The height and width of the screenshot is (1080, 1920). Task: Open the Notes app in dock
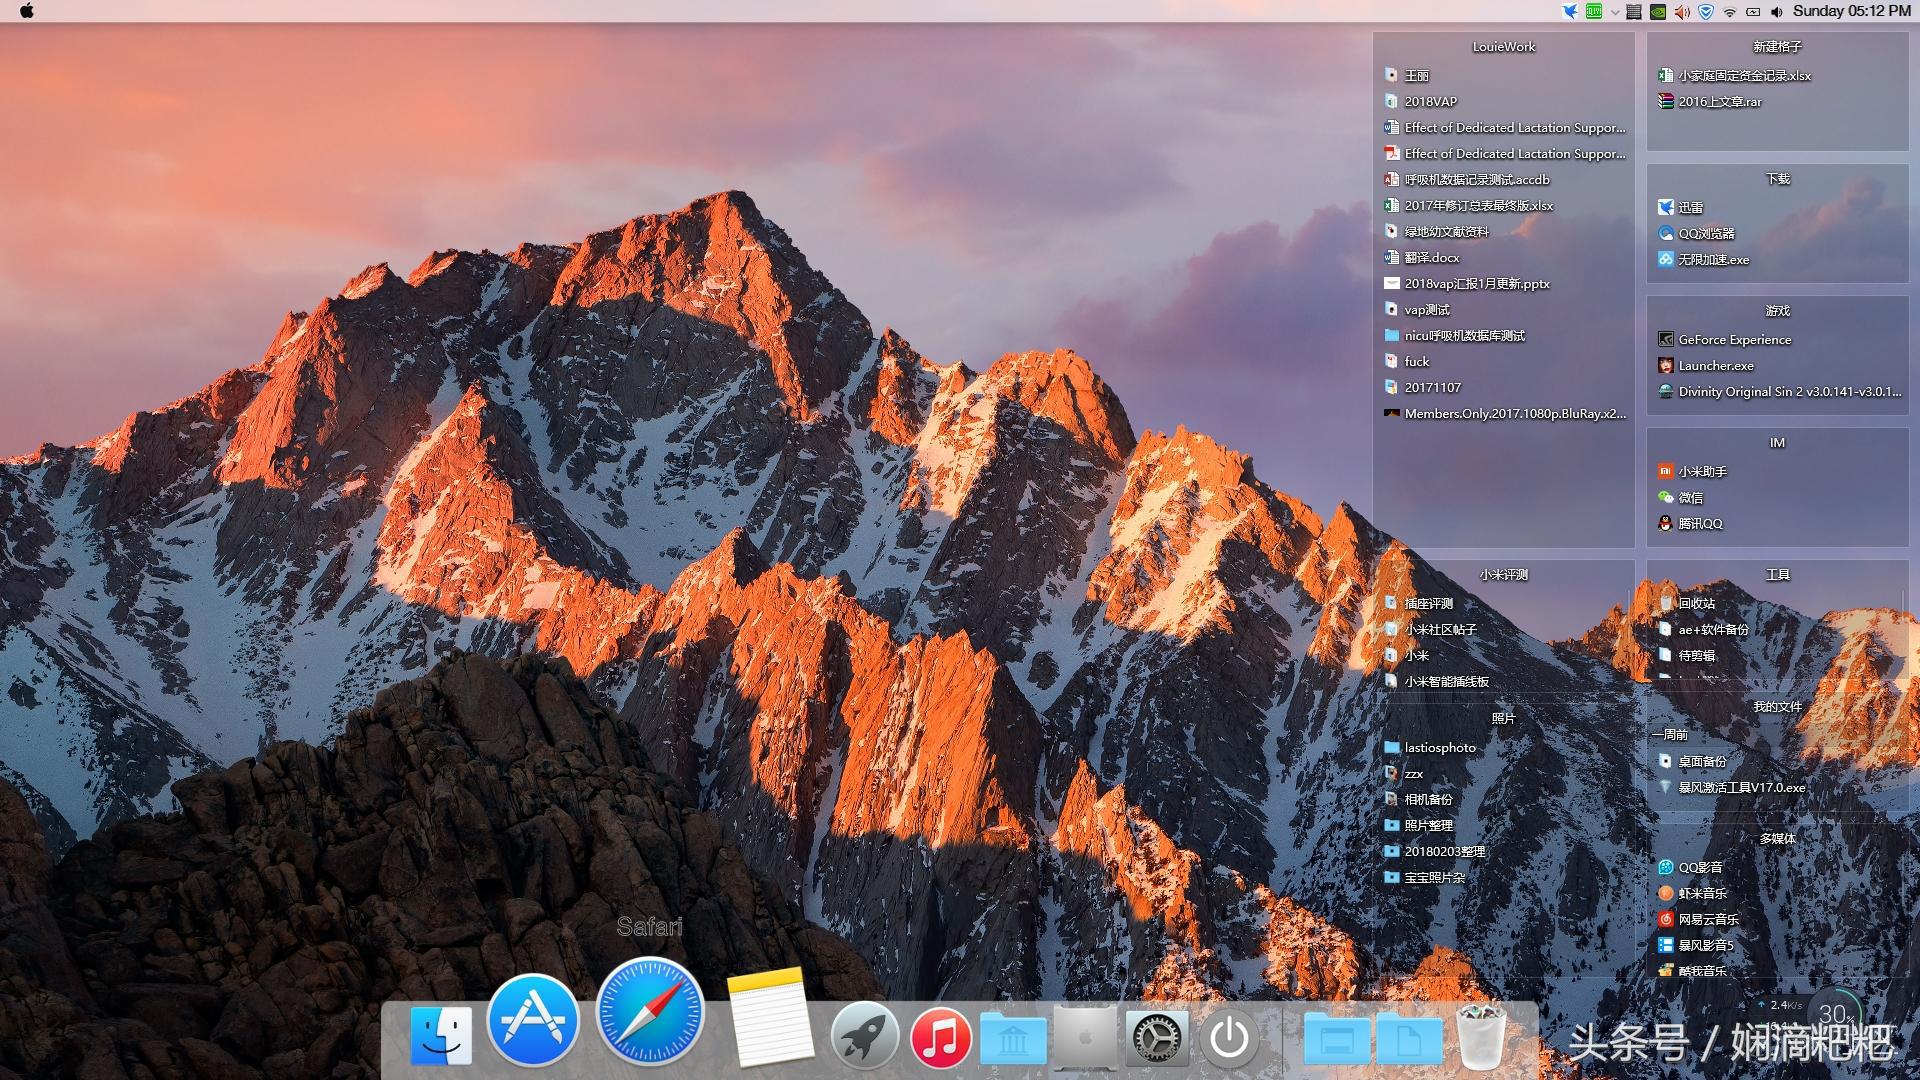coord(768,1020)
